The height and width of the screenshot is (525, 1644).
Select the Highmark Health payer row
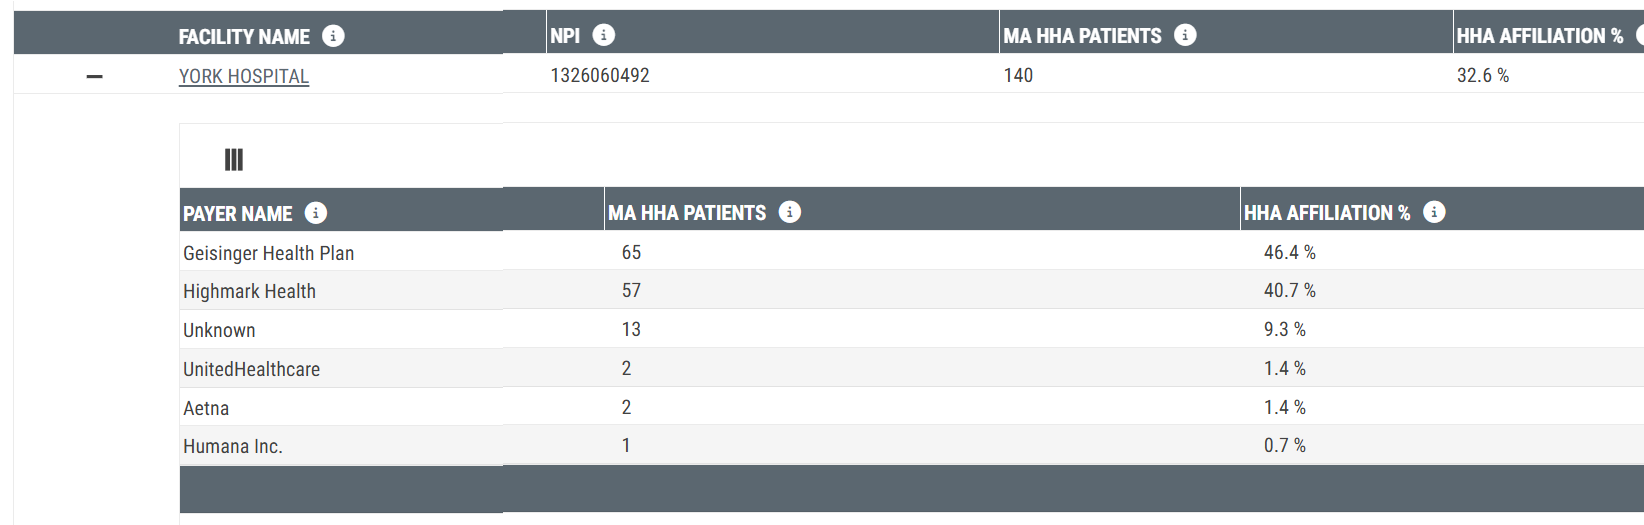[911, 290]
